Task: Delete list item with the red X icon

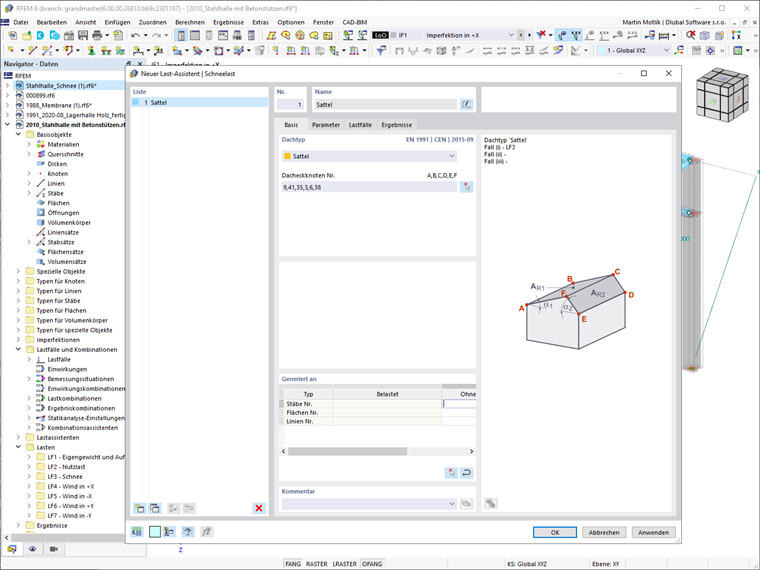Action: tap(259, 508)
